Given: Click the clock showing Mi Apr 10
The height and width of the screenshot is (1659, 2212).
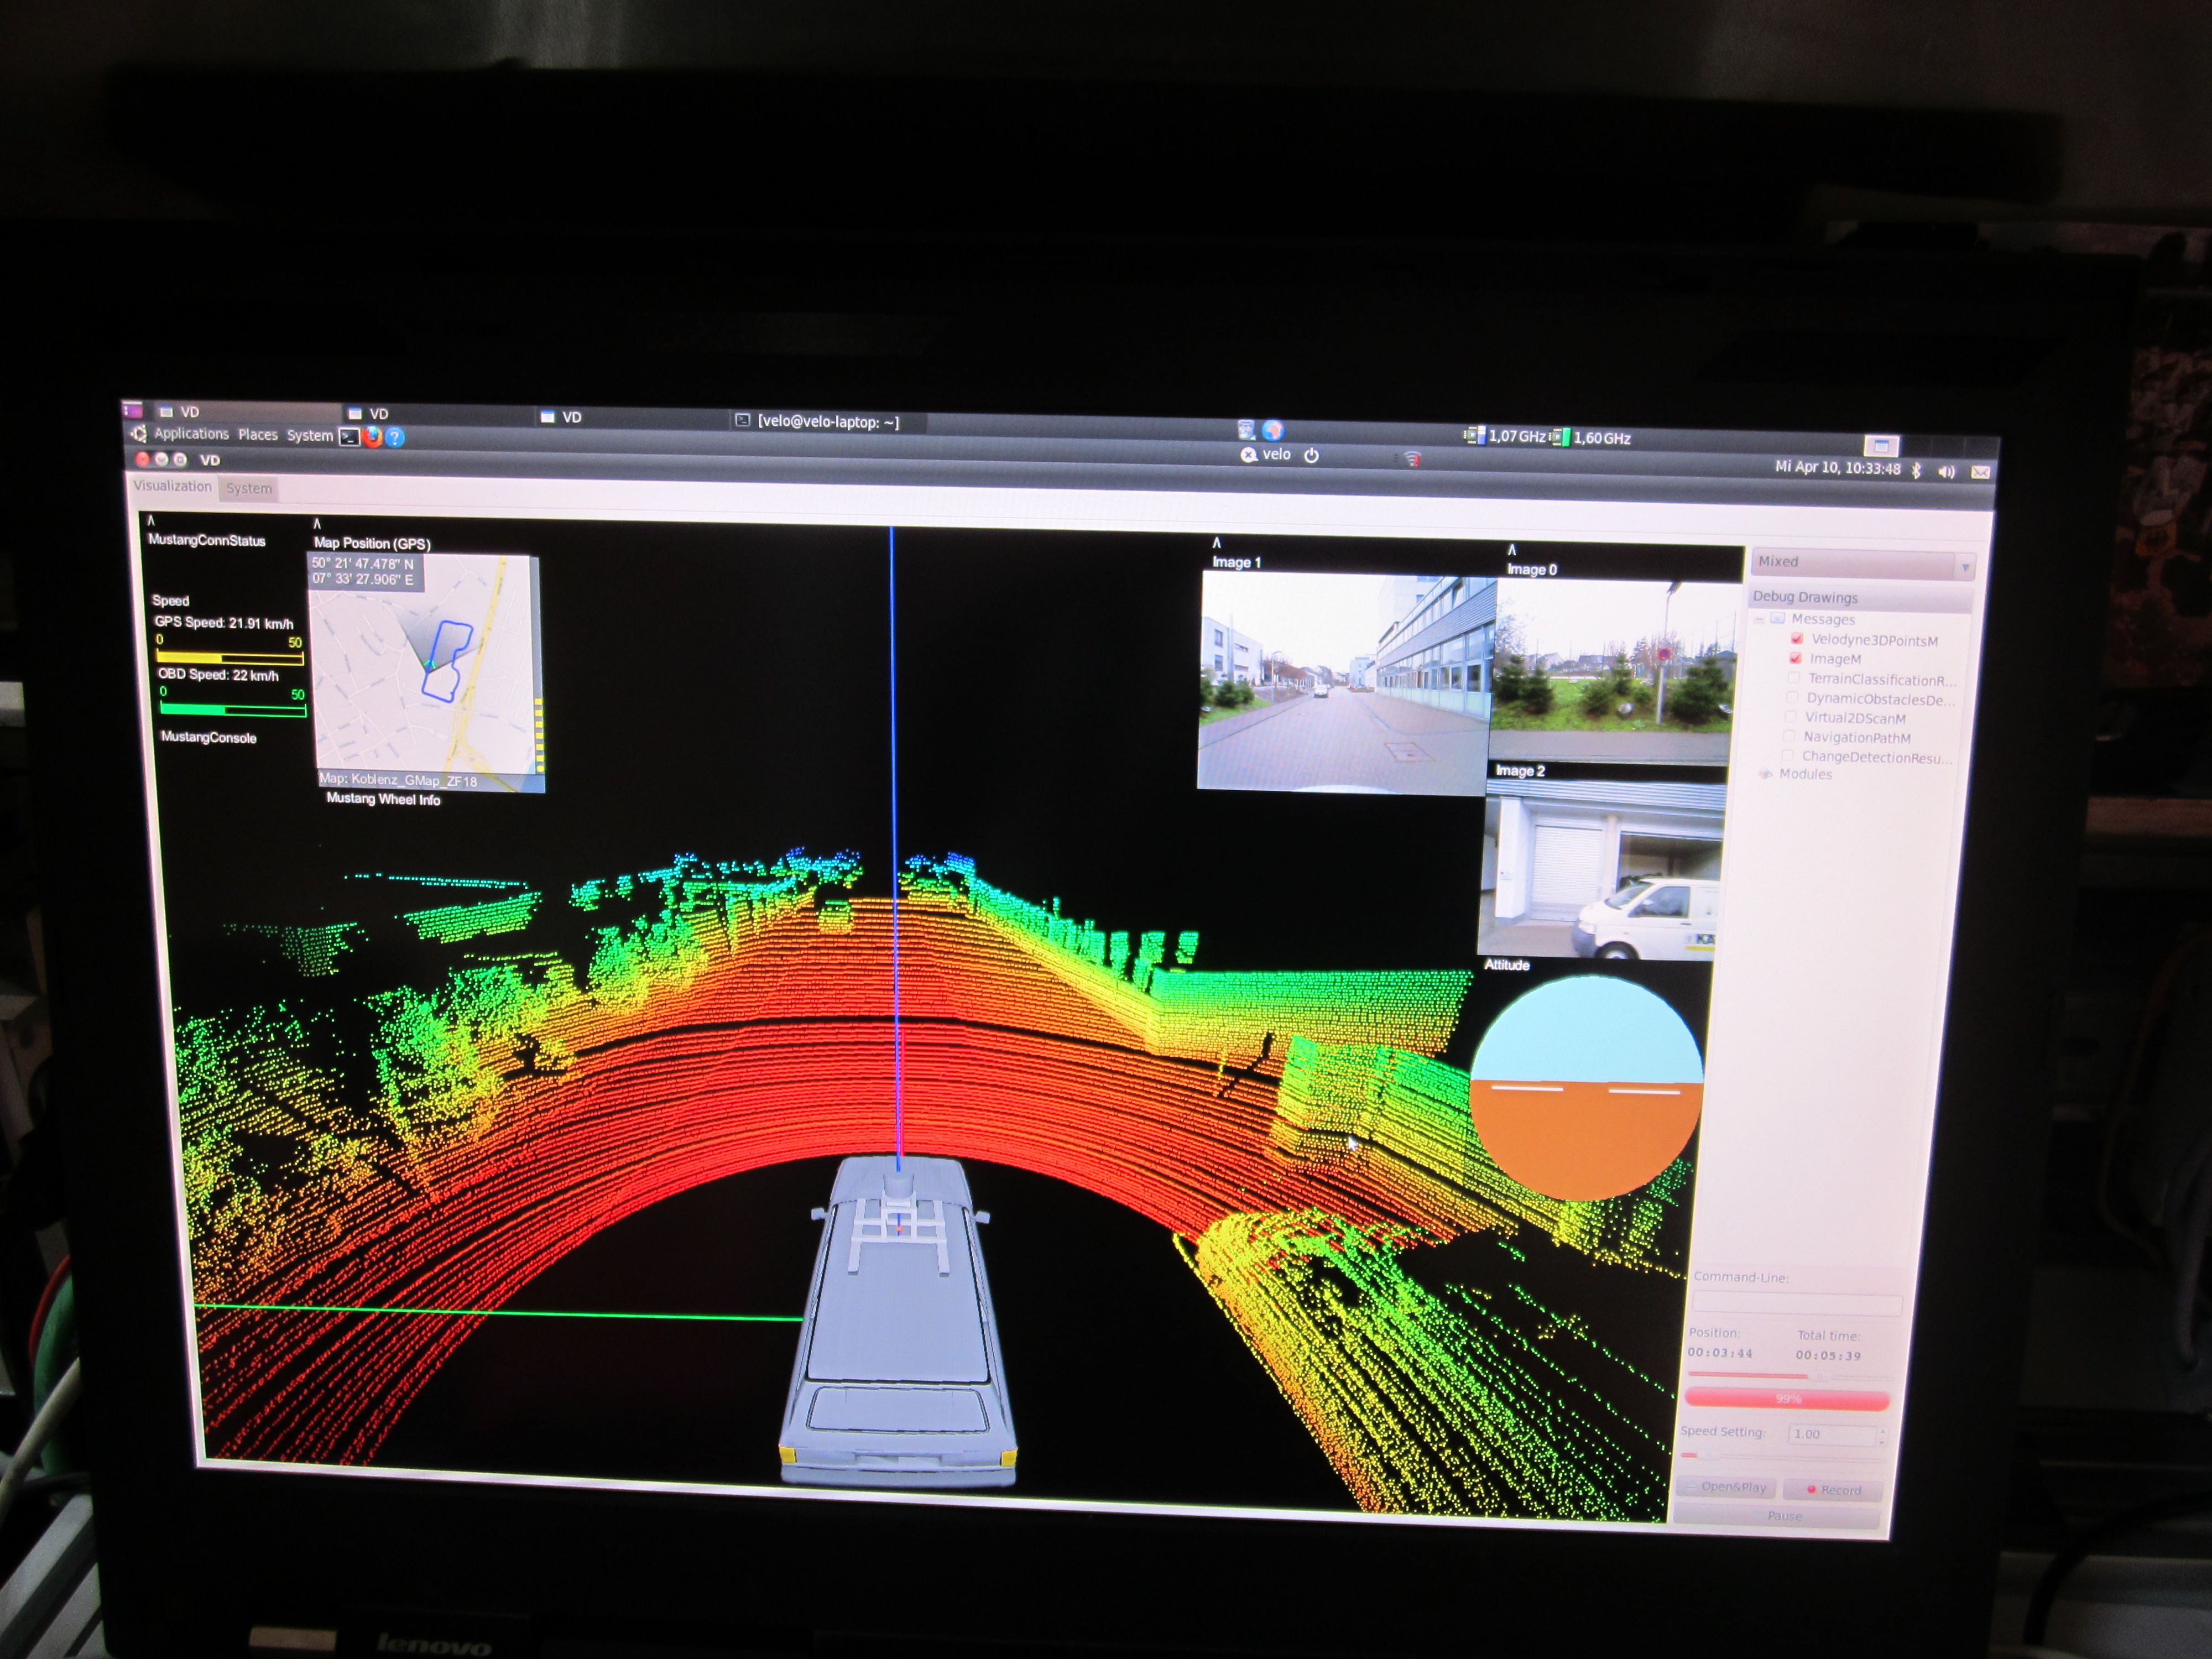Looking at the screenshot, I should click(1837, 468).
